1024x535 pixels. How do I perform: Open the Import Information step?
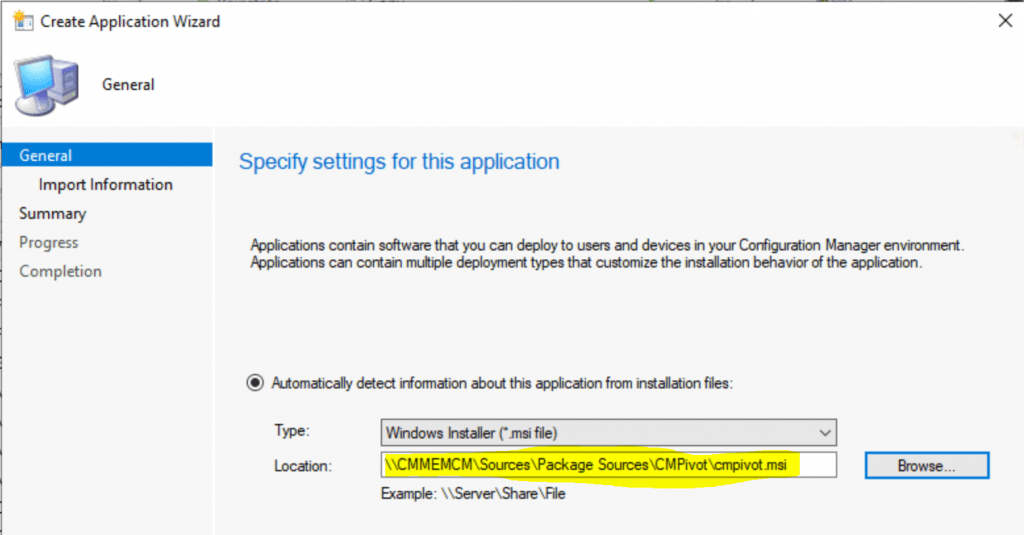tap(106, 185)
